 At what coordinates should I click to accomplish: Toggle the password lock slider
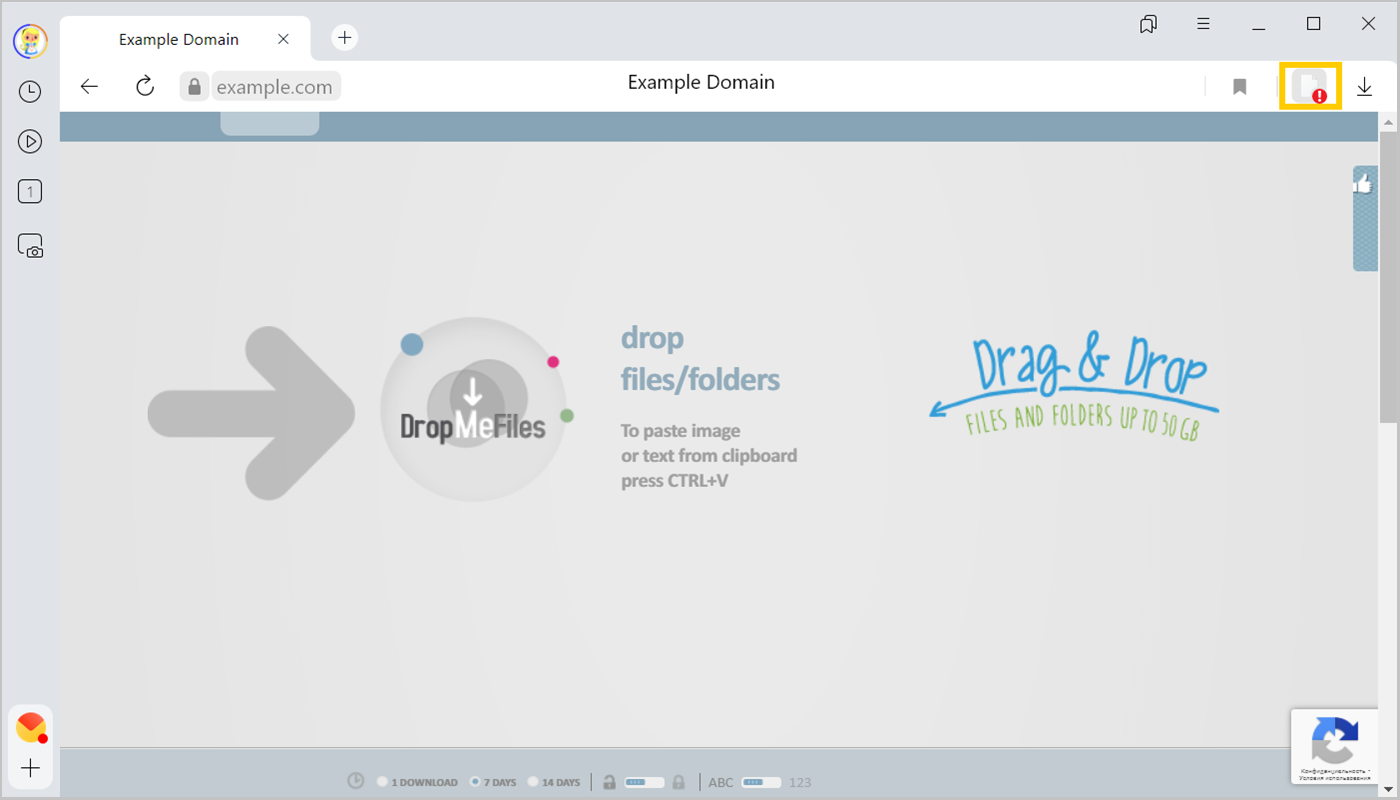(644, 782)
